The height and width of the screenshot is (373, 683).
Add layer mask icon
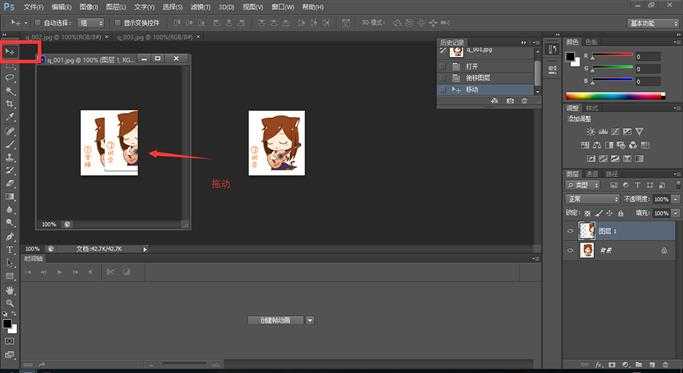point(612,364)
